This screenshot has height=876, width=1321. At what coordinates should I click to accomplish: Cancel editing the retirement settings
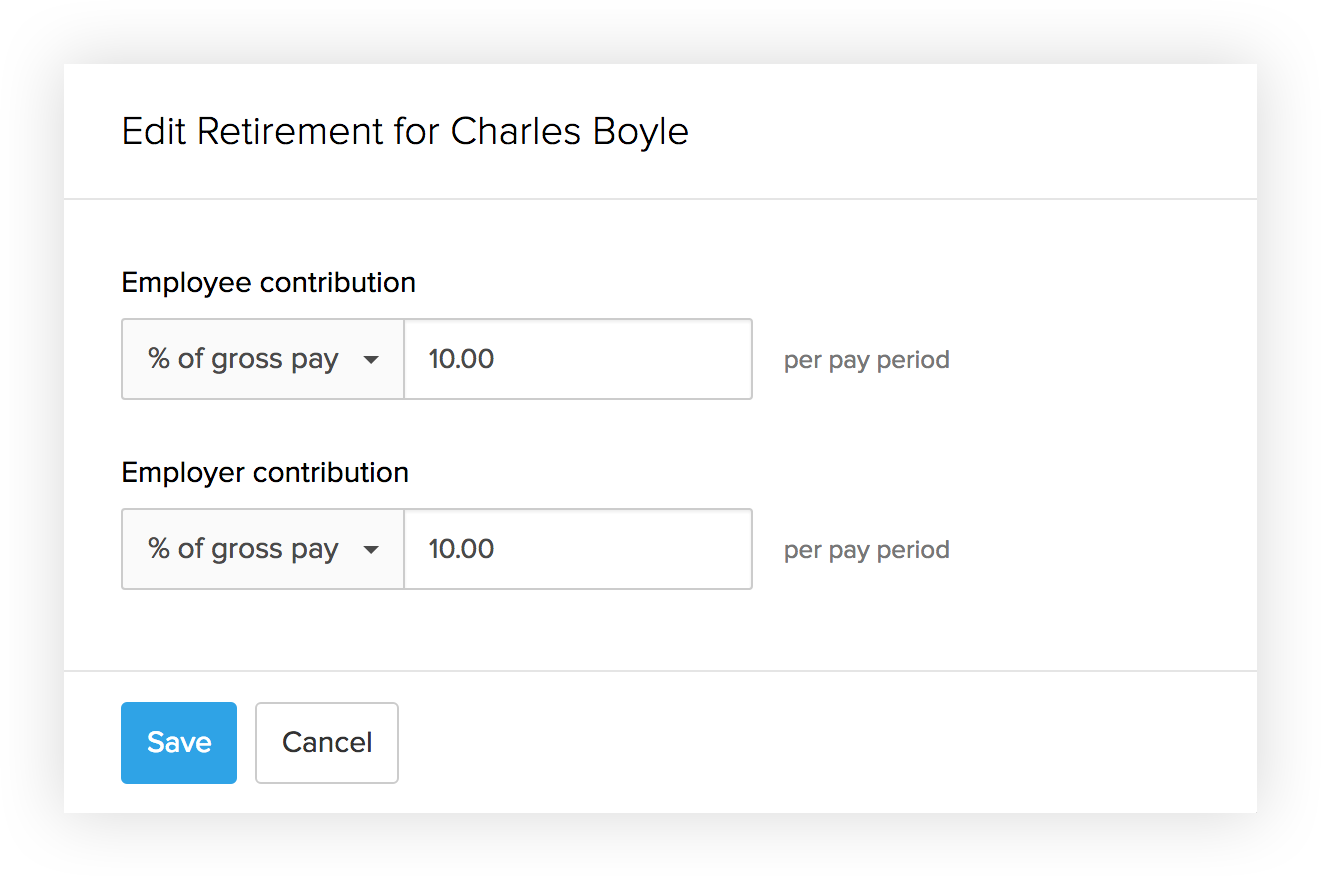click(327, 742)
